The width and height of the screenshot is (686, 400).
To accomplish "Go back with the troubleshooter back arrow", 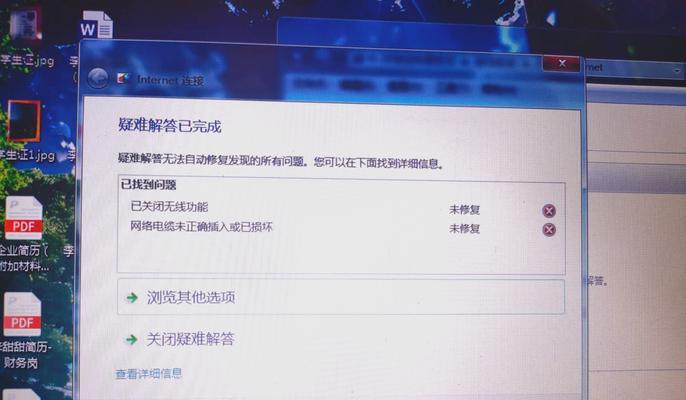I will (x=98, y=78).
